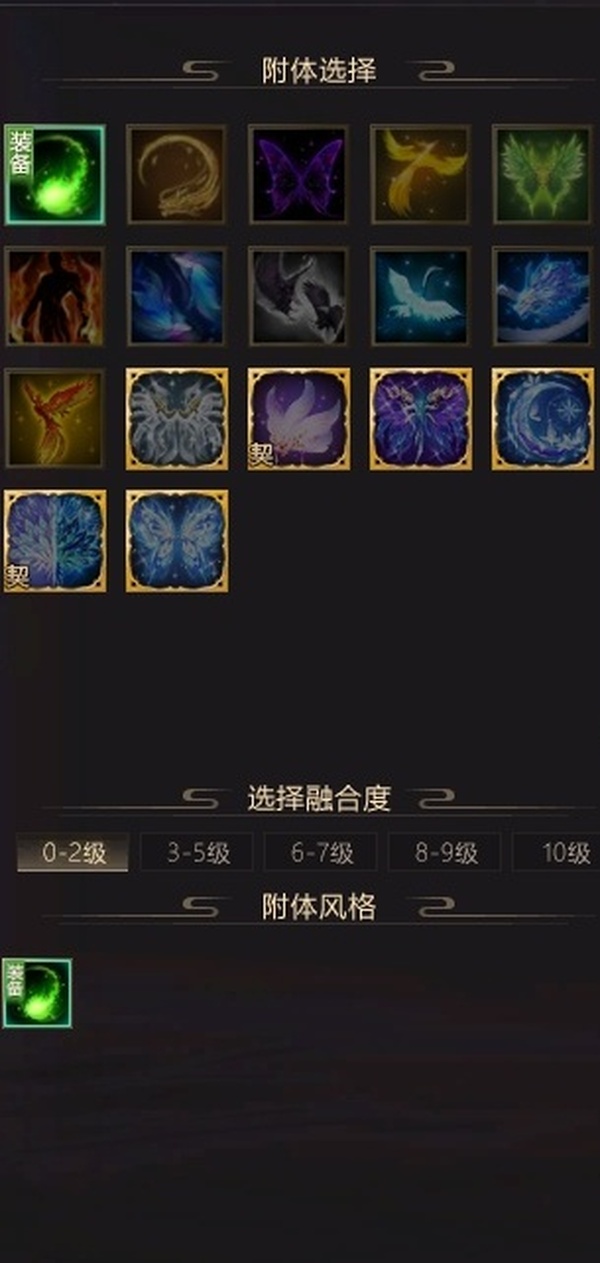Pick the gold-framed gray nine-tails icon
The height and width of the screenshot is (1263, 600).
(176, 418)
